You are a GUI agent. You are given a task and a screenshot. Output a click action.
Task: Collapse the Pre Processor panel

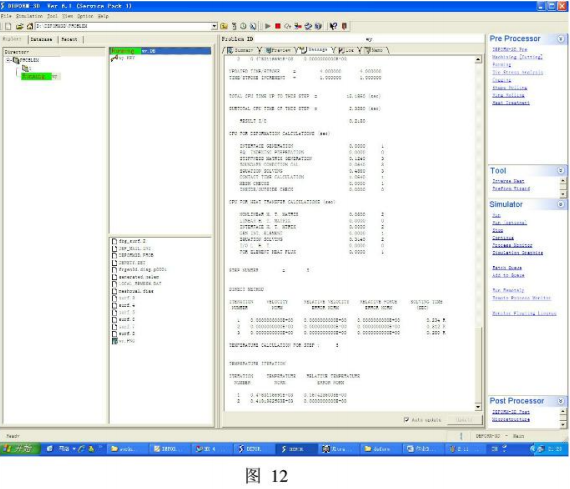pyautogui.click(x=561, y=39)
